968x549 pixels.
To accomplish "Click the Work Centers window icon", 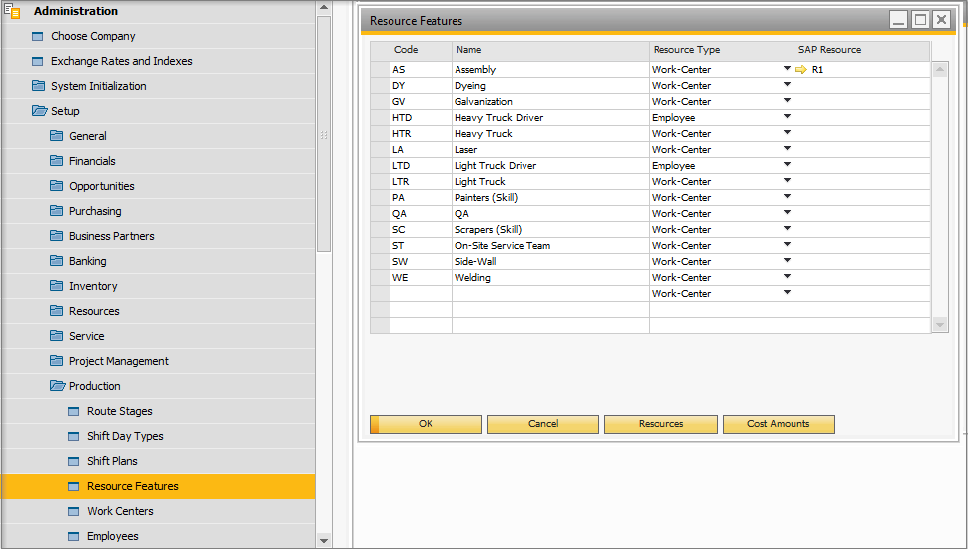I will point(74,511).
